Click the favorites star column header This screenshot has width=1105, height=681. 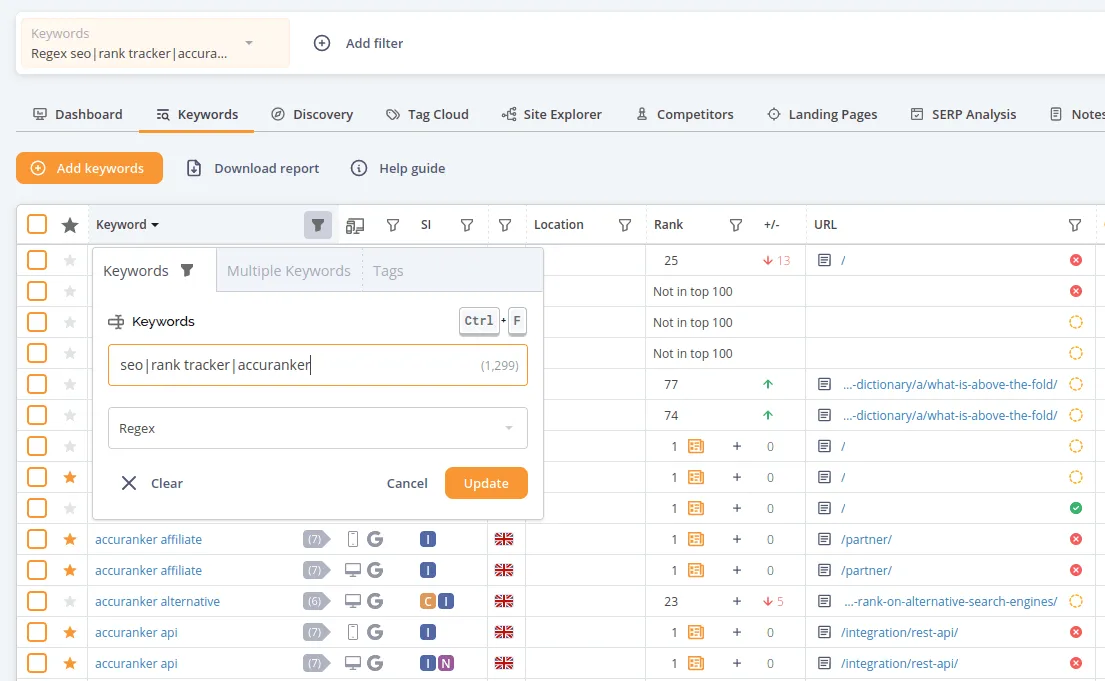(70, 225)
